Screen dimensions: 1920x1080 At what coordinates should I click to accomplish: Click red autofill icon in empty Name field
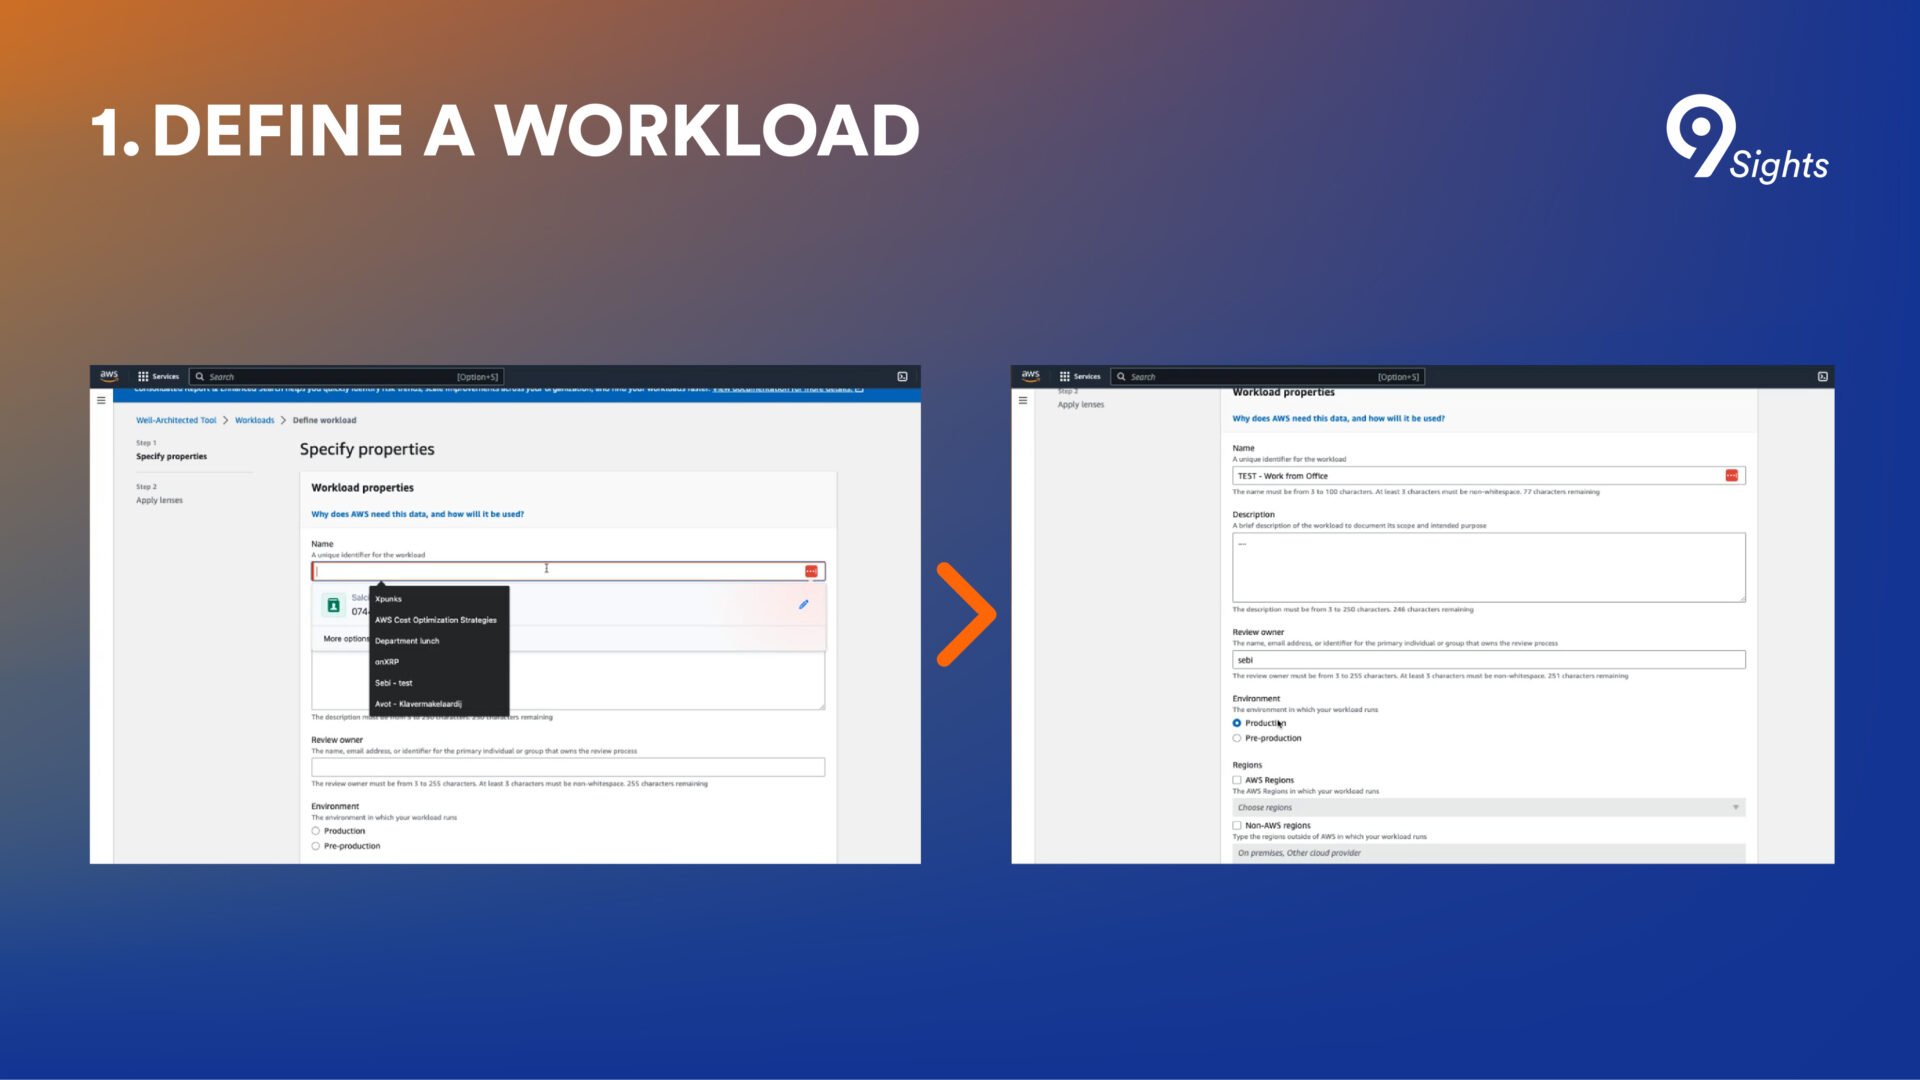click(811, 571)
